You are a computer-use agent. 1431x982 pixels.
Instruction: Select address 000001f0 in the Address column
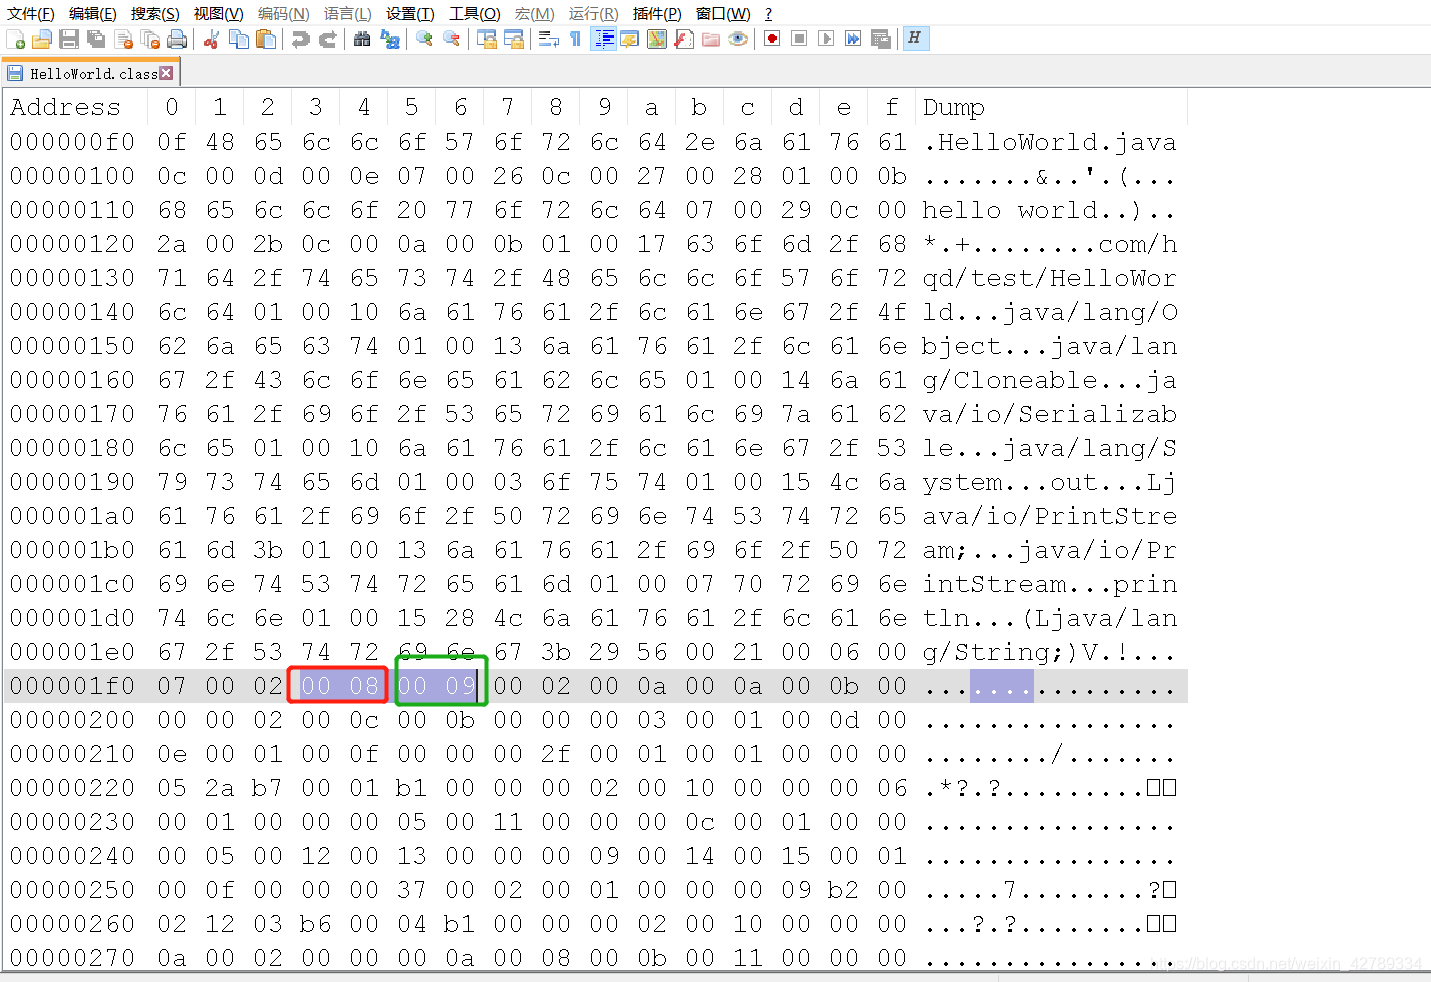pyautogui.click(x=72, y=686)
